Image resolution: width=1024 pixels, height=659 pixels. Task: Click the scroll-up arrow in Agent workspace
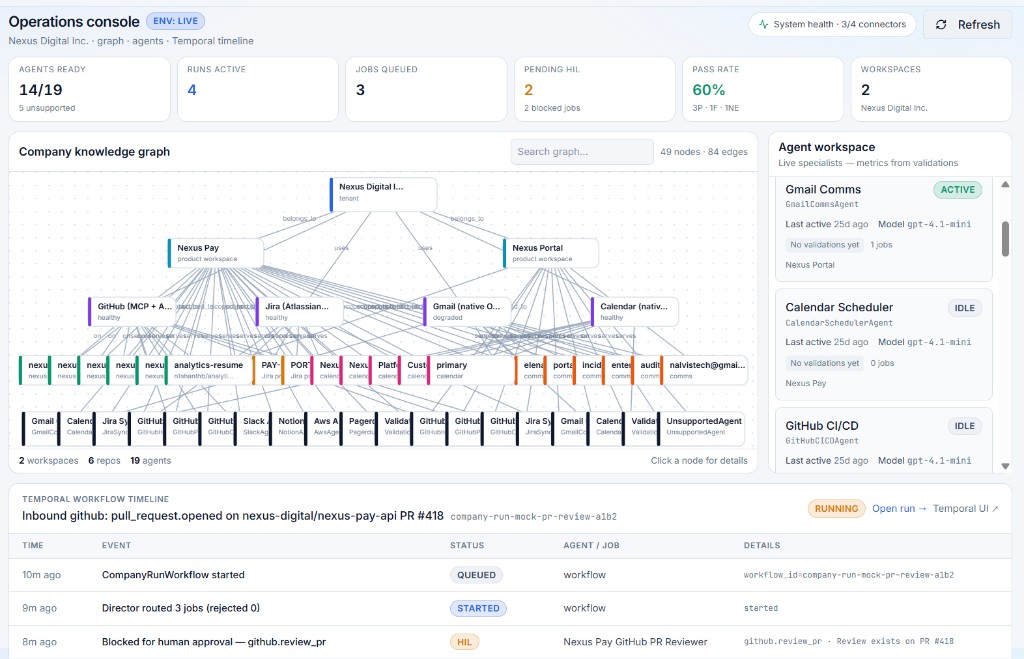point(1005,185)
